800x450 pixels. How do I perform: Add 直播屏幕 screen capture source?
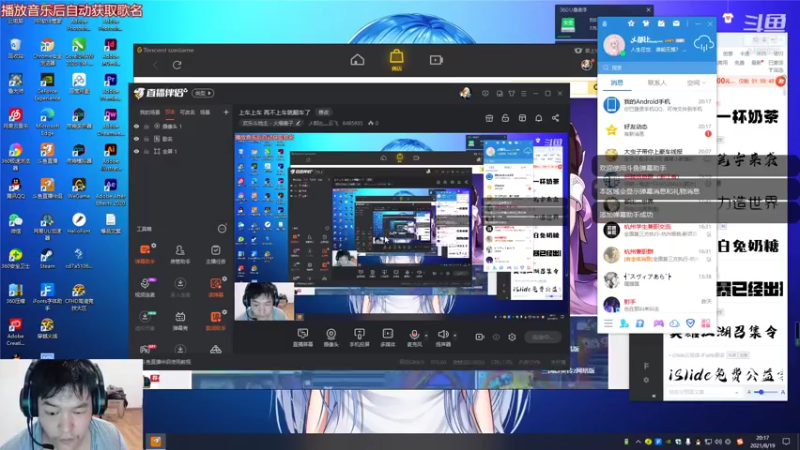303,338
